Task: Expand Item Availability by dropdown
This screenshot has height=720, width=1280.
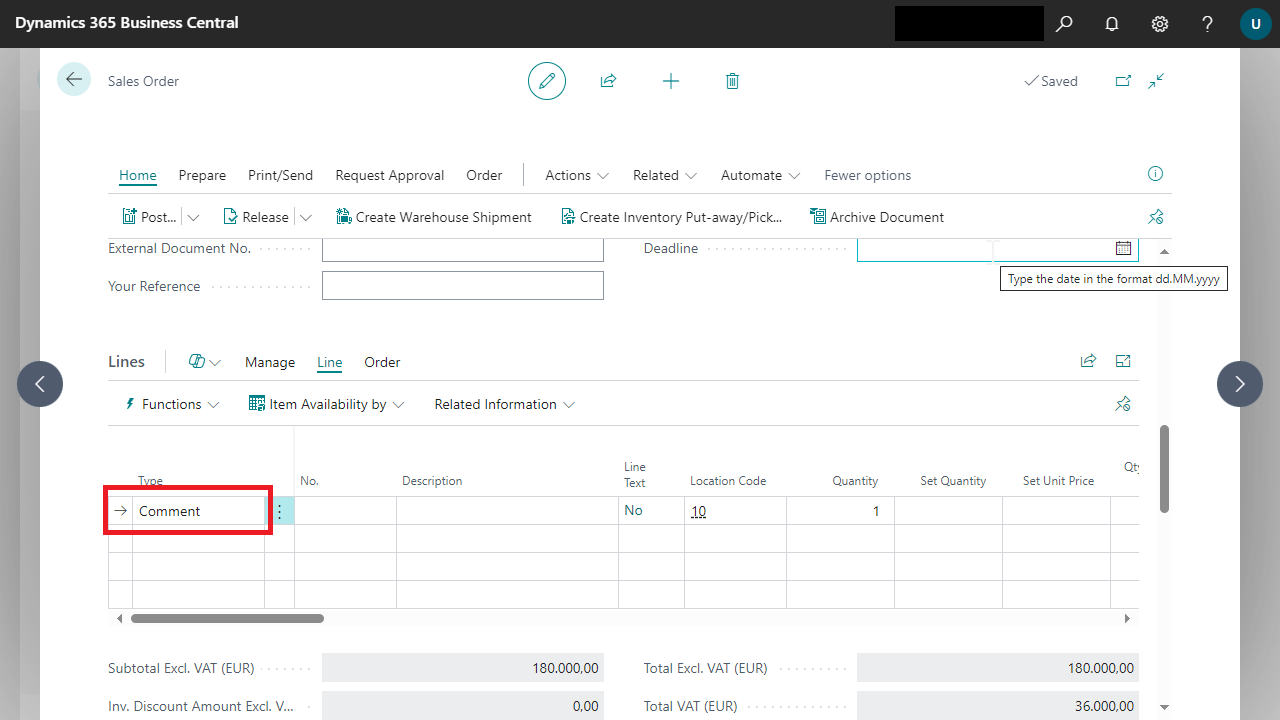Action: point(327,404)
